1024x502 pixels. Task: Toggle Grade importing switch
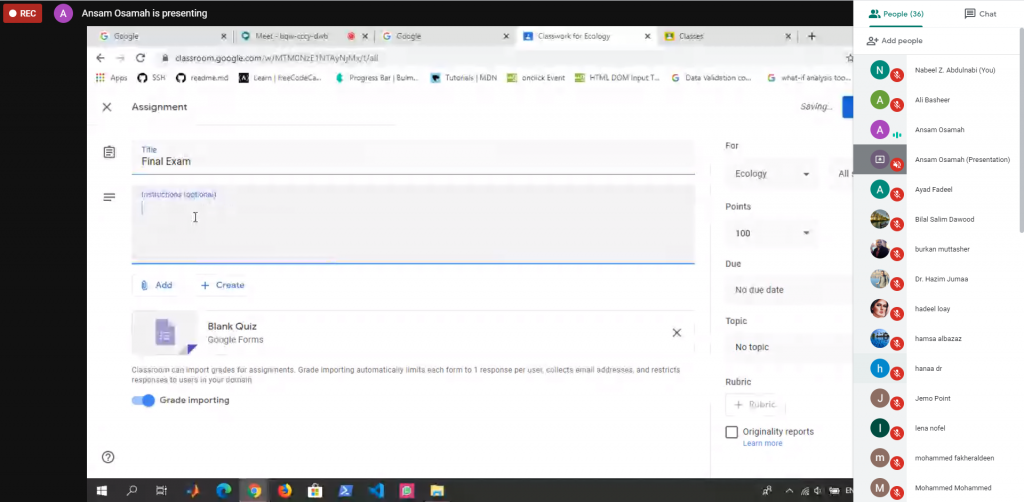144,400
